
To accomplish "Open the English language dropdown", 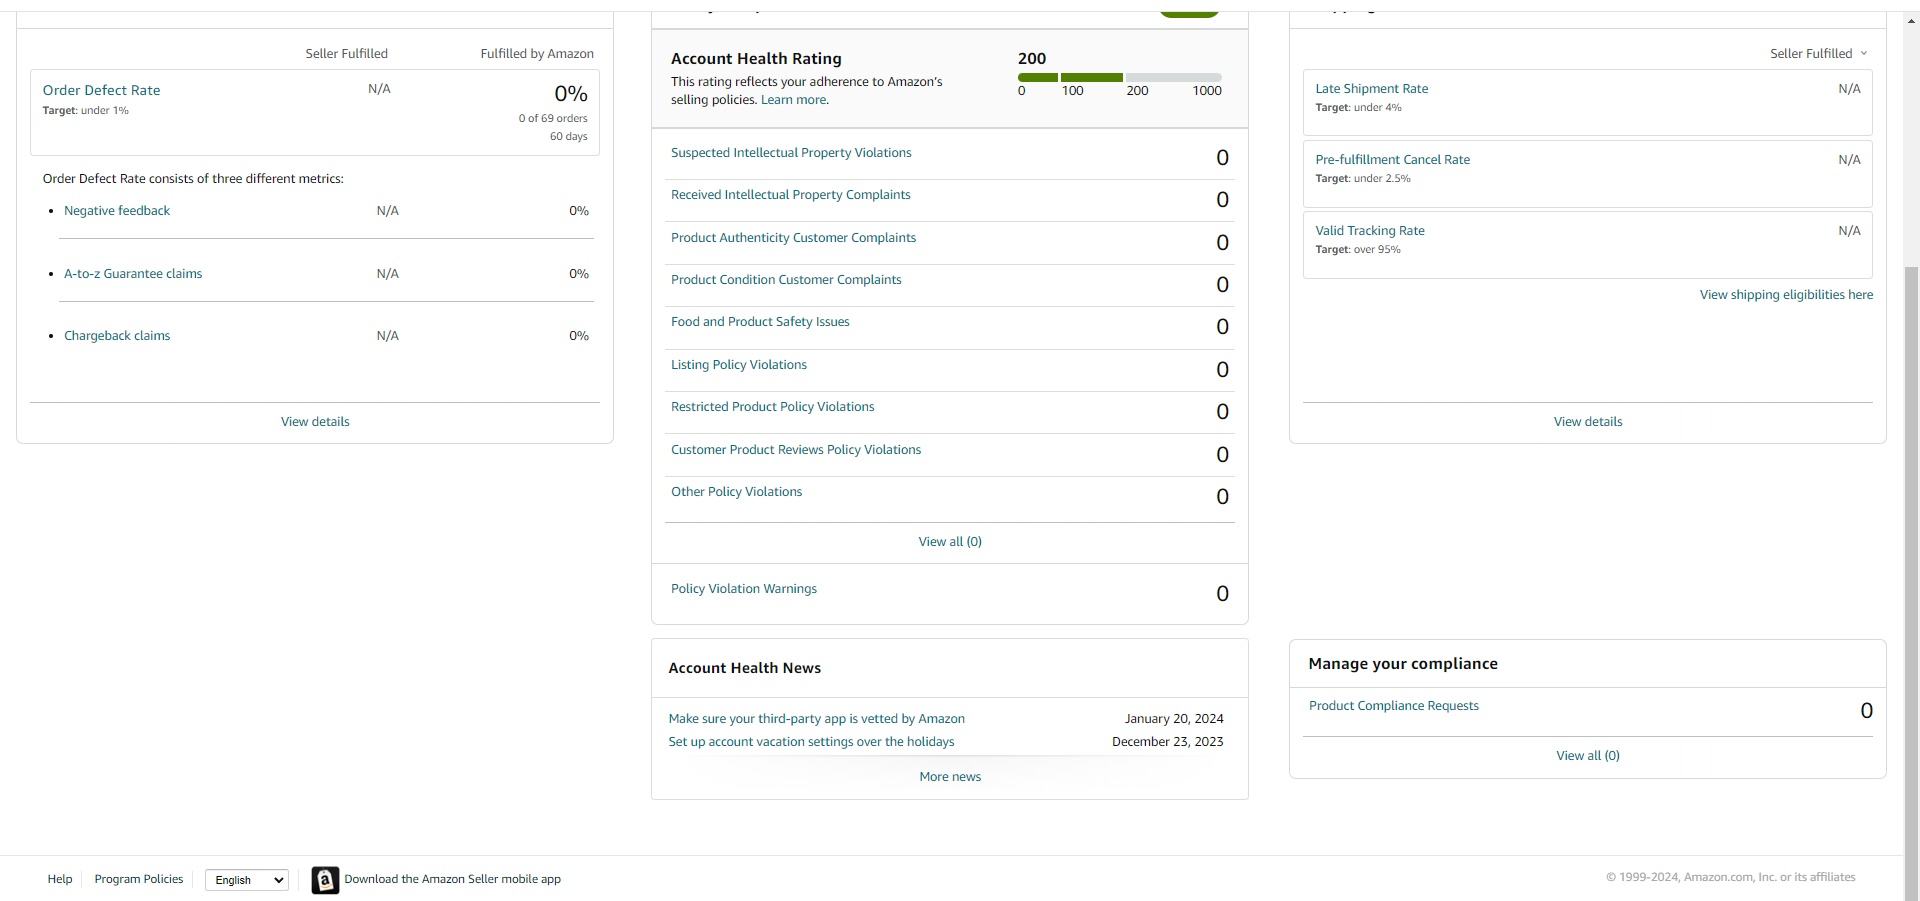I will [x=247, y=880].
